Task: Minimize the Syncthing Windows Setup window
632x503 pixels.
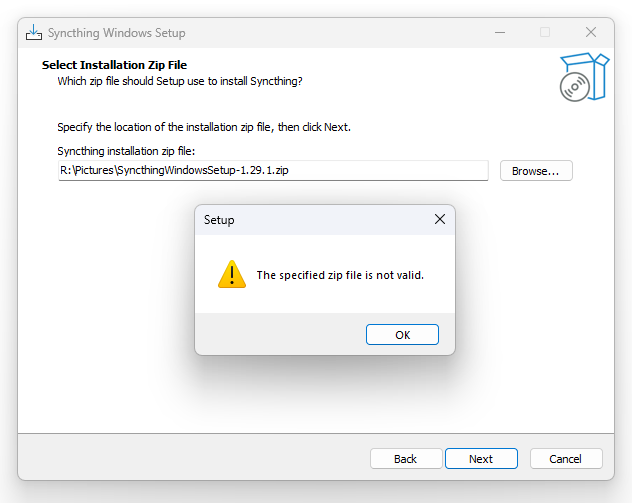Action: pyautogui.click(x=499, y=32)
